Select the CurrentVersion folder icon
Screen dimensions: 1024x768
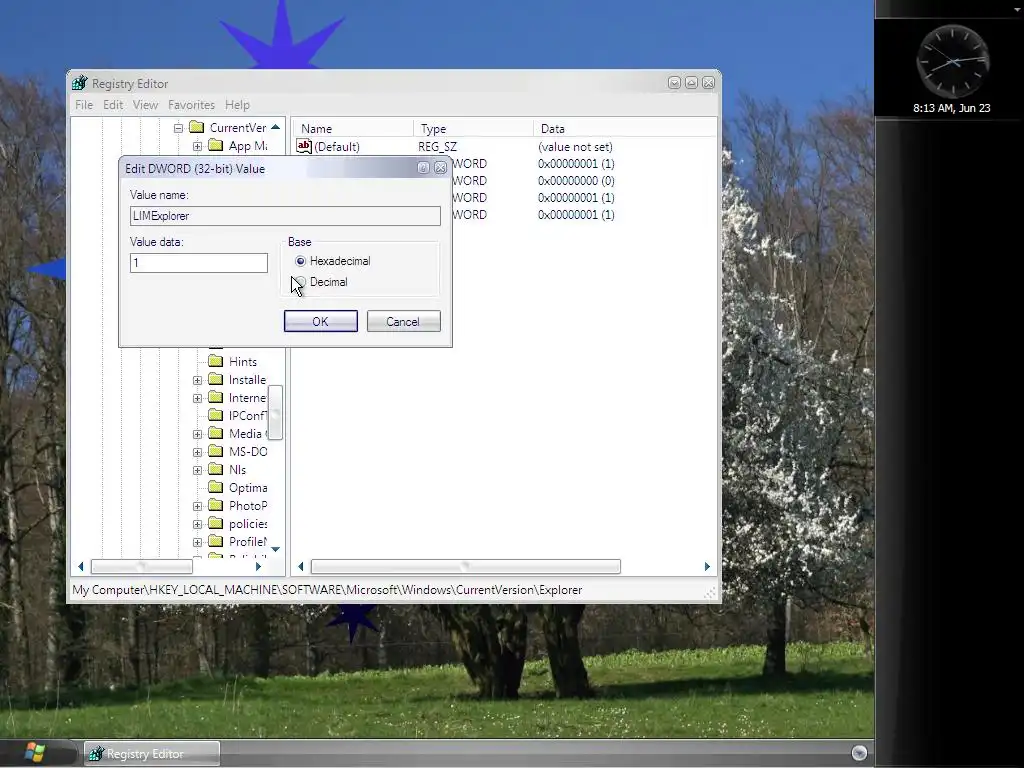pos(196,127)
